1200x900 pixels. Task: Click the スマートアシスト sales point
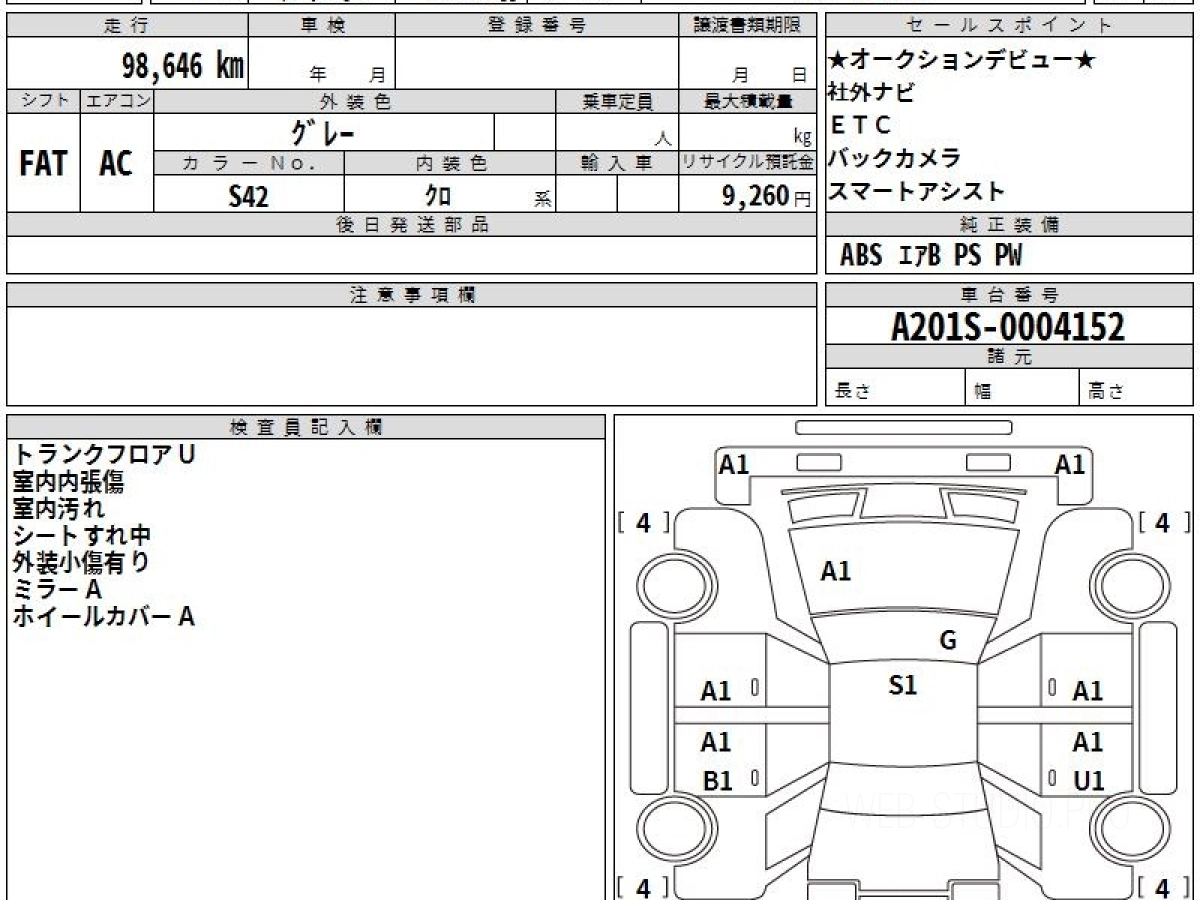pyautogui.click(x=916, y=191)
